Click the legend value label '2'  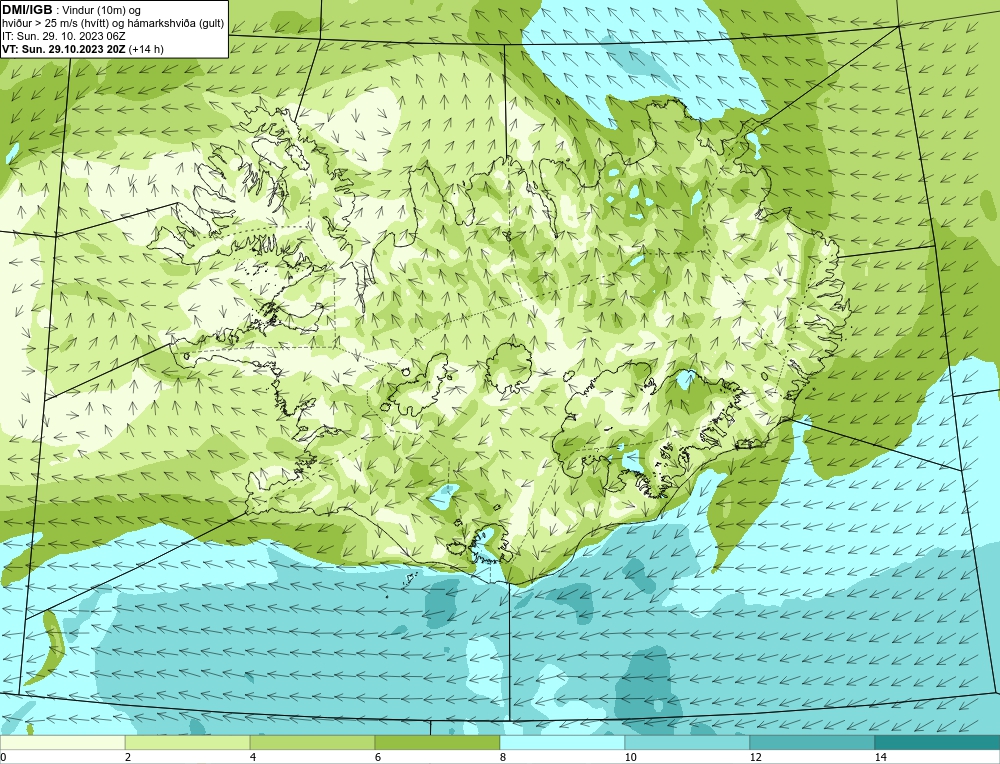click(x=128, y=757)
